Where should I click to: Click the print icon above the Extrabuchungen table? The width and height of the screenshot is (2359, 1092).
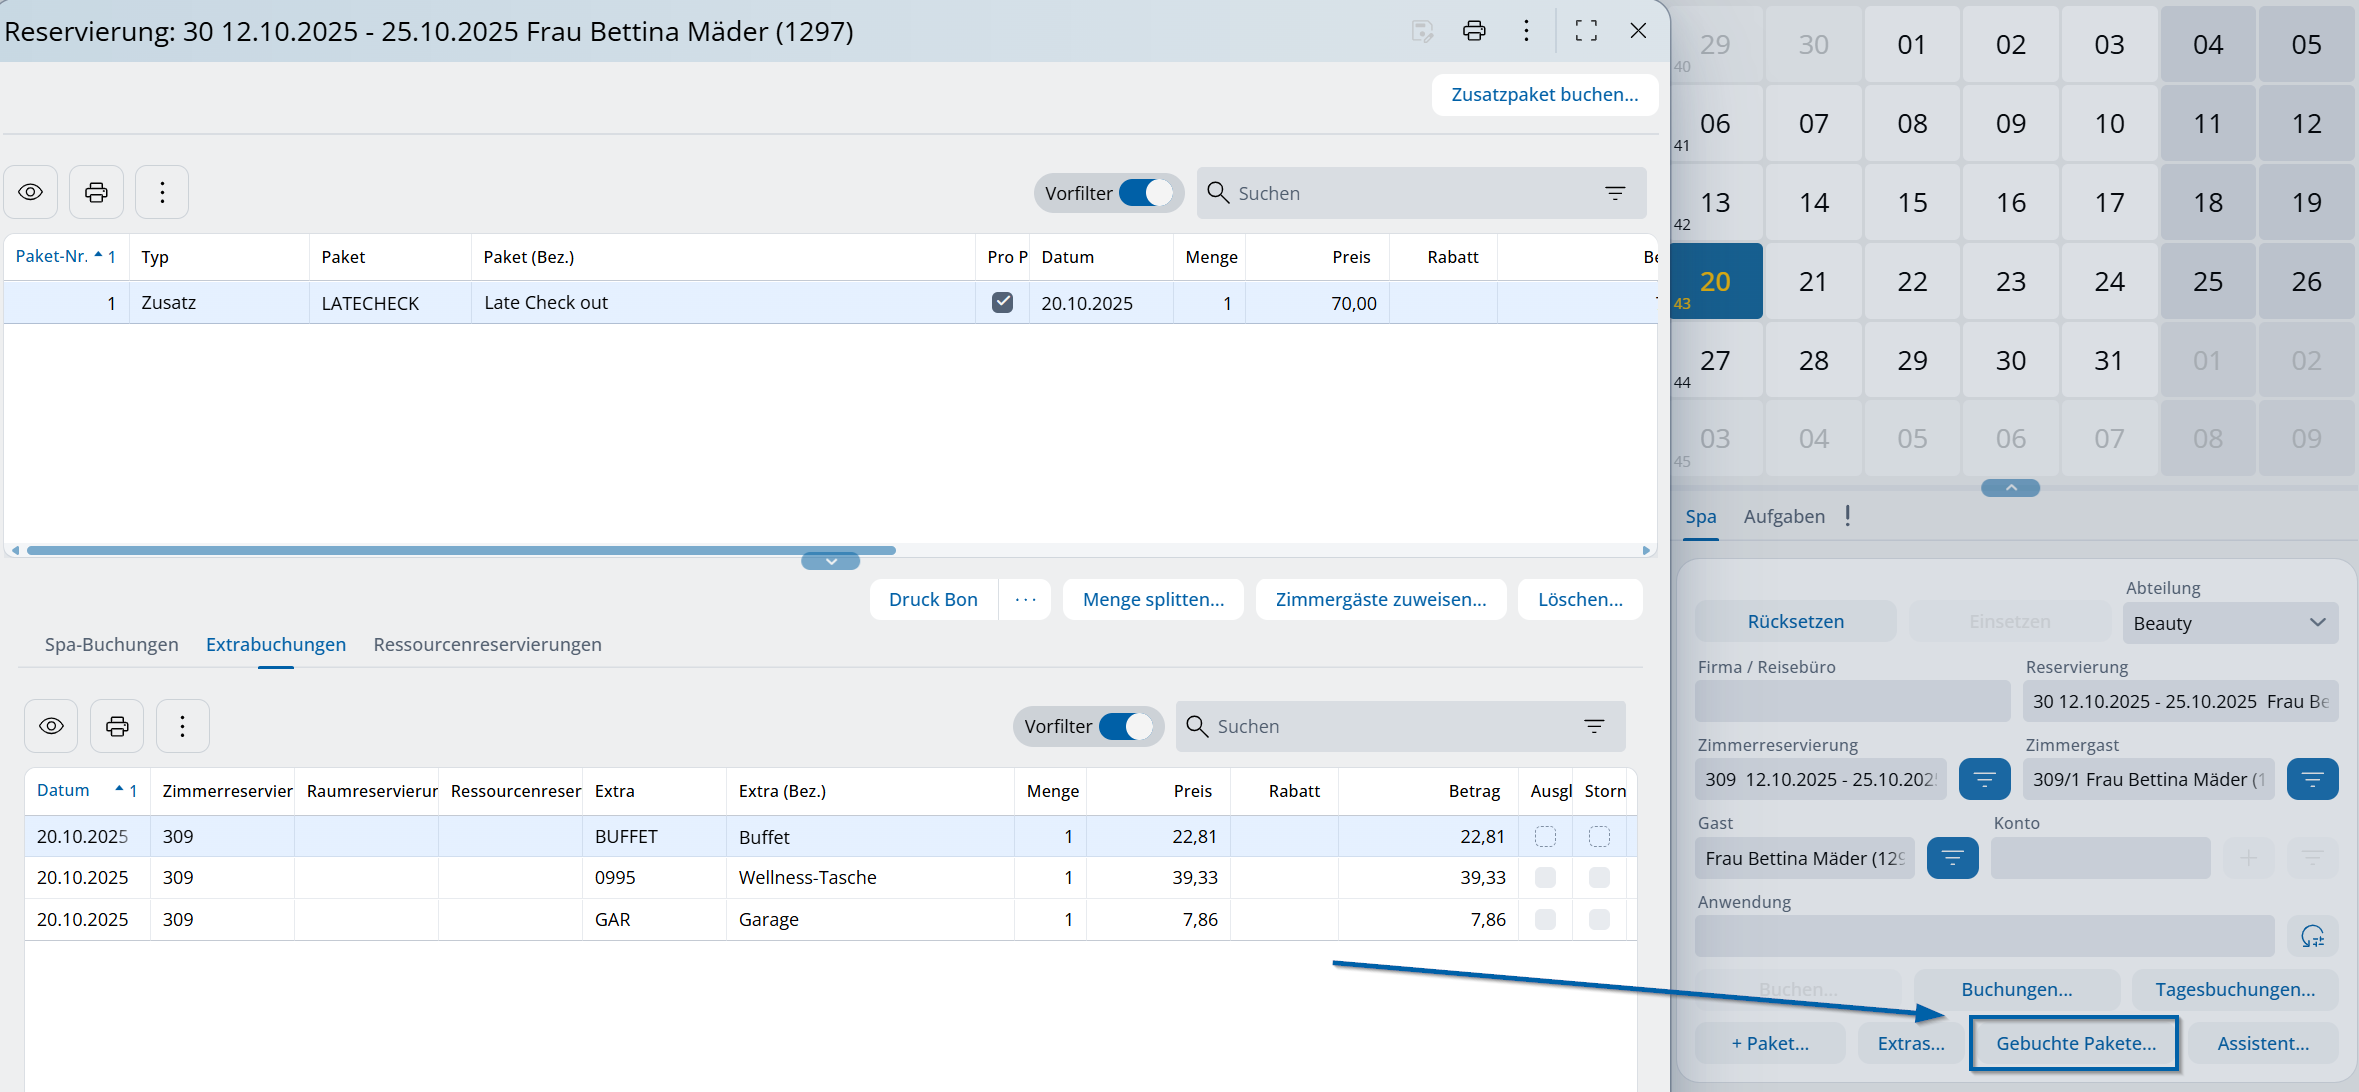click(x=117, y=726)
